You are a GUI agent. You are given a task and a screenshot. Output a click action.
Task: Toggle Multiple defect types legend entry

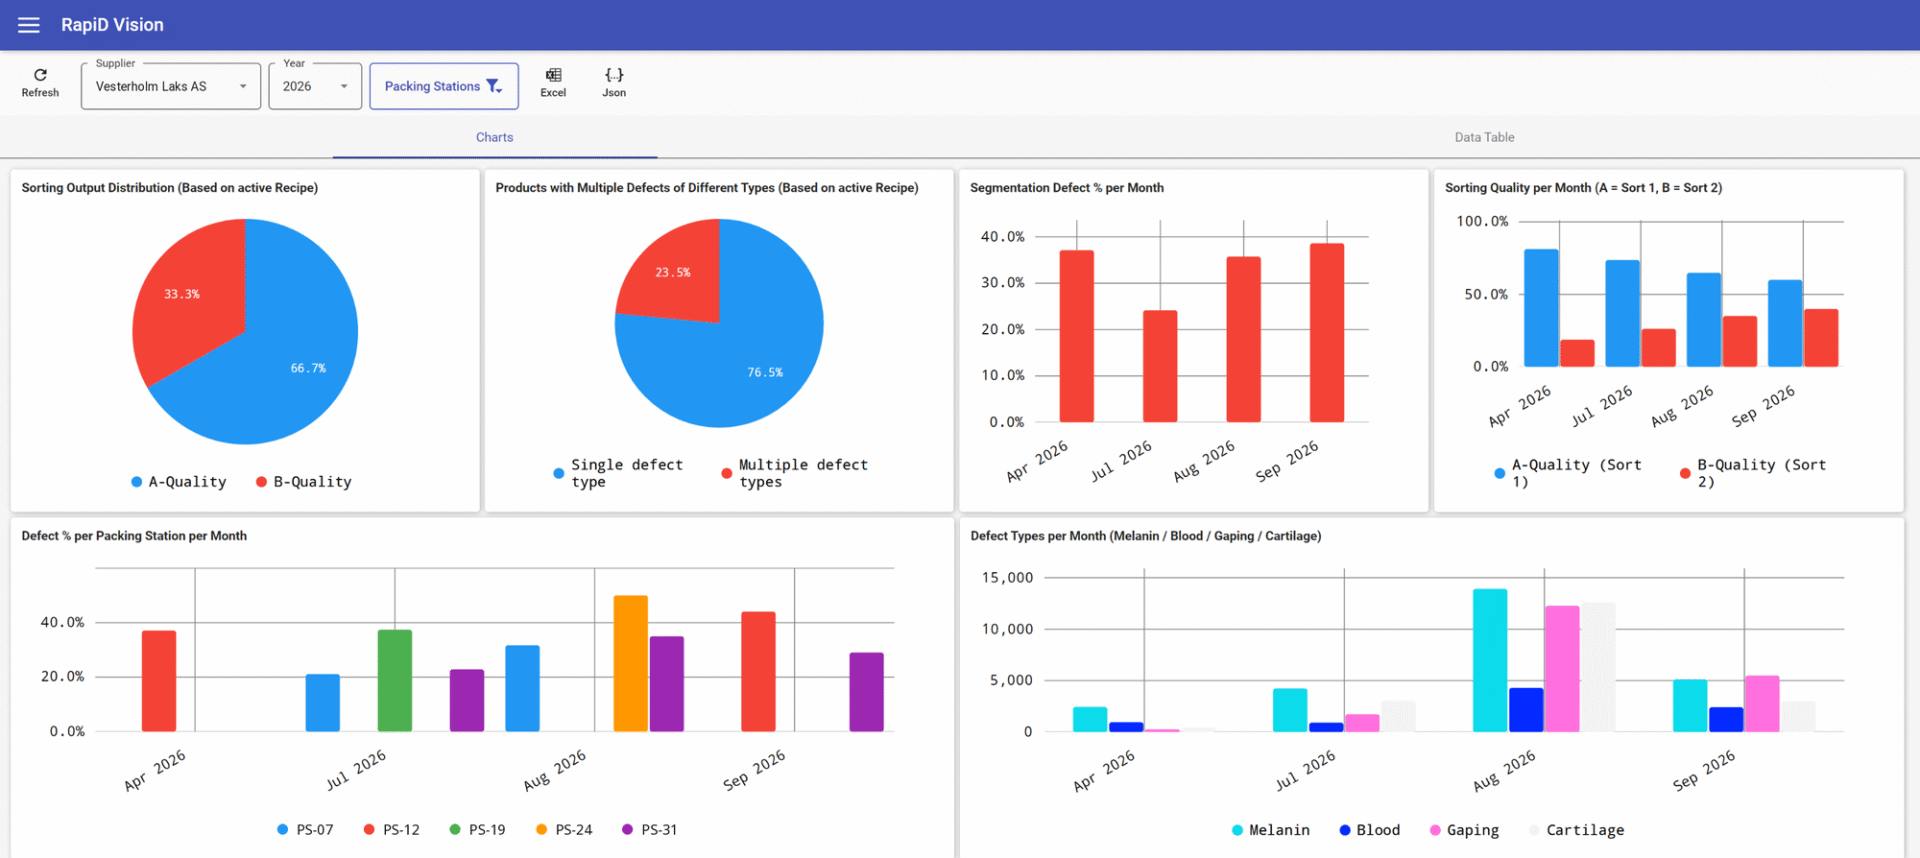[x=794, y=473]
